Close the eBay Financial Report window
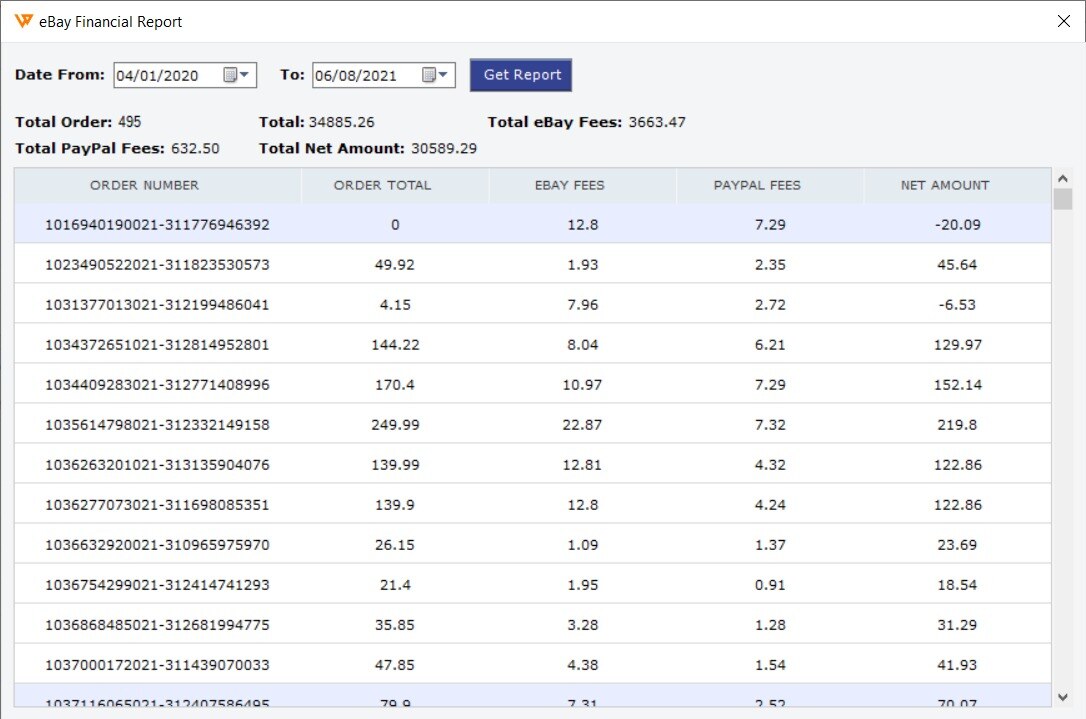Image resolution: width=1086 pixels, height=719 pixels. (1064, 21)
